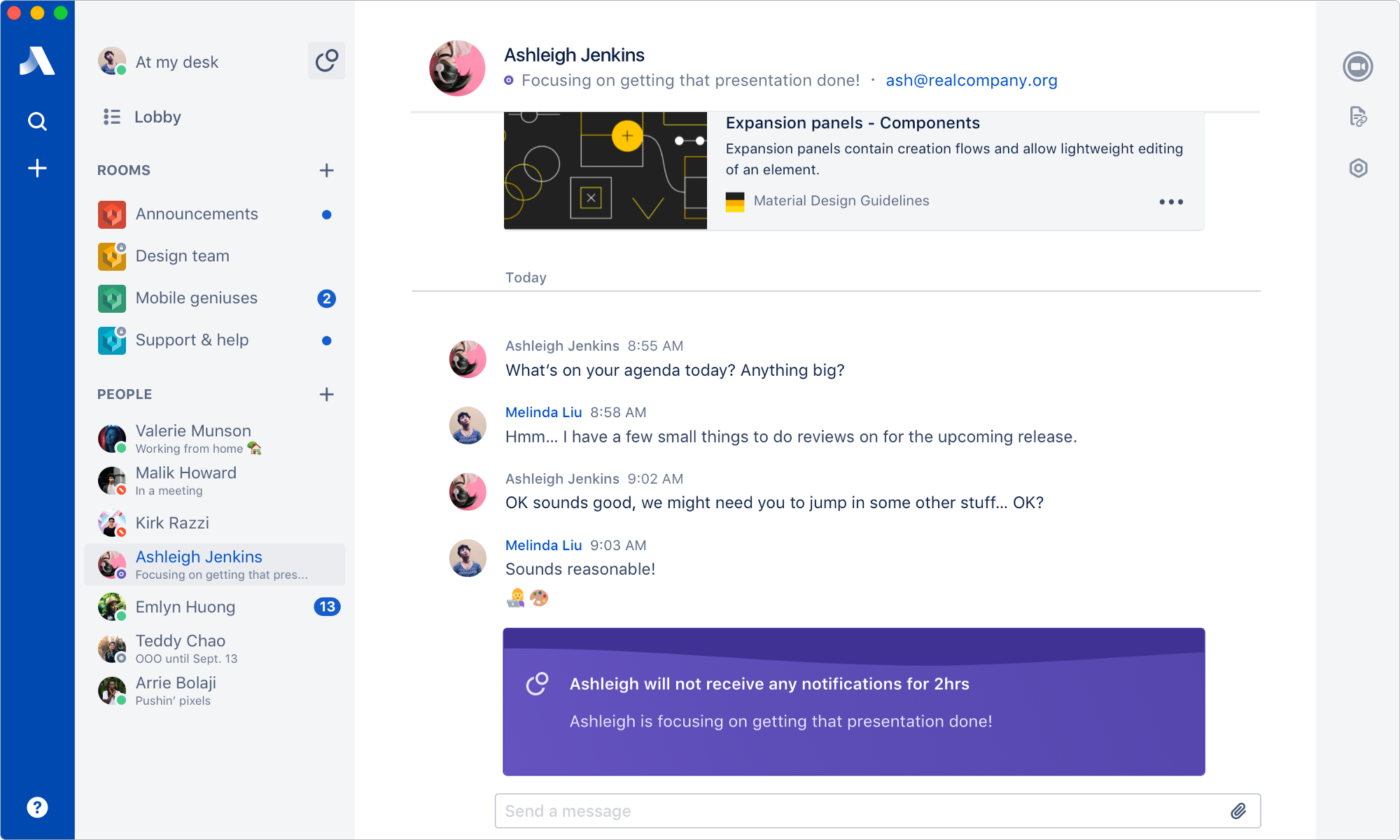Image resolution: width=1400 pixels, height=840 pixels.
Task: Add a new room with the ROOMS plus
Action: tap(326, 170)
